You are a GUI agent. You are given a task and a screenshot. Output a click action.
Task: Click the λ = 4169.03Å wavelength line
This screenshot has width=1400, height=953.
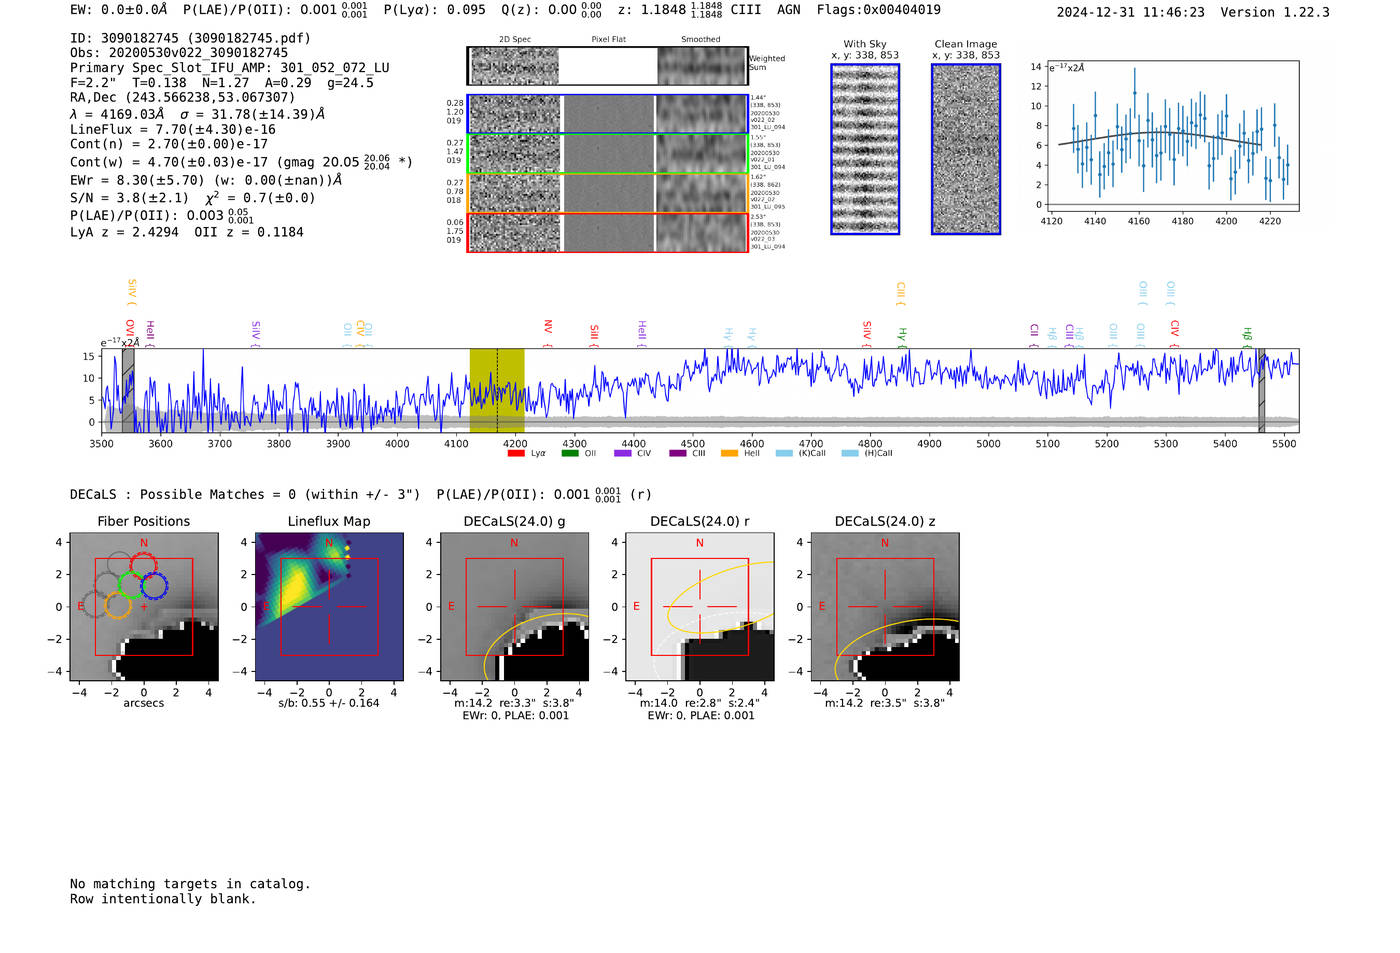coord(198,114)
